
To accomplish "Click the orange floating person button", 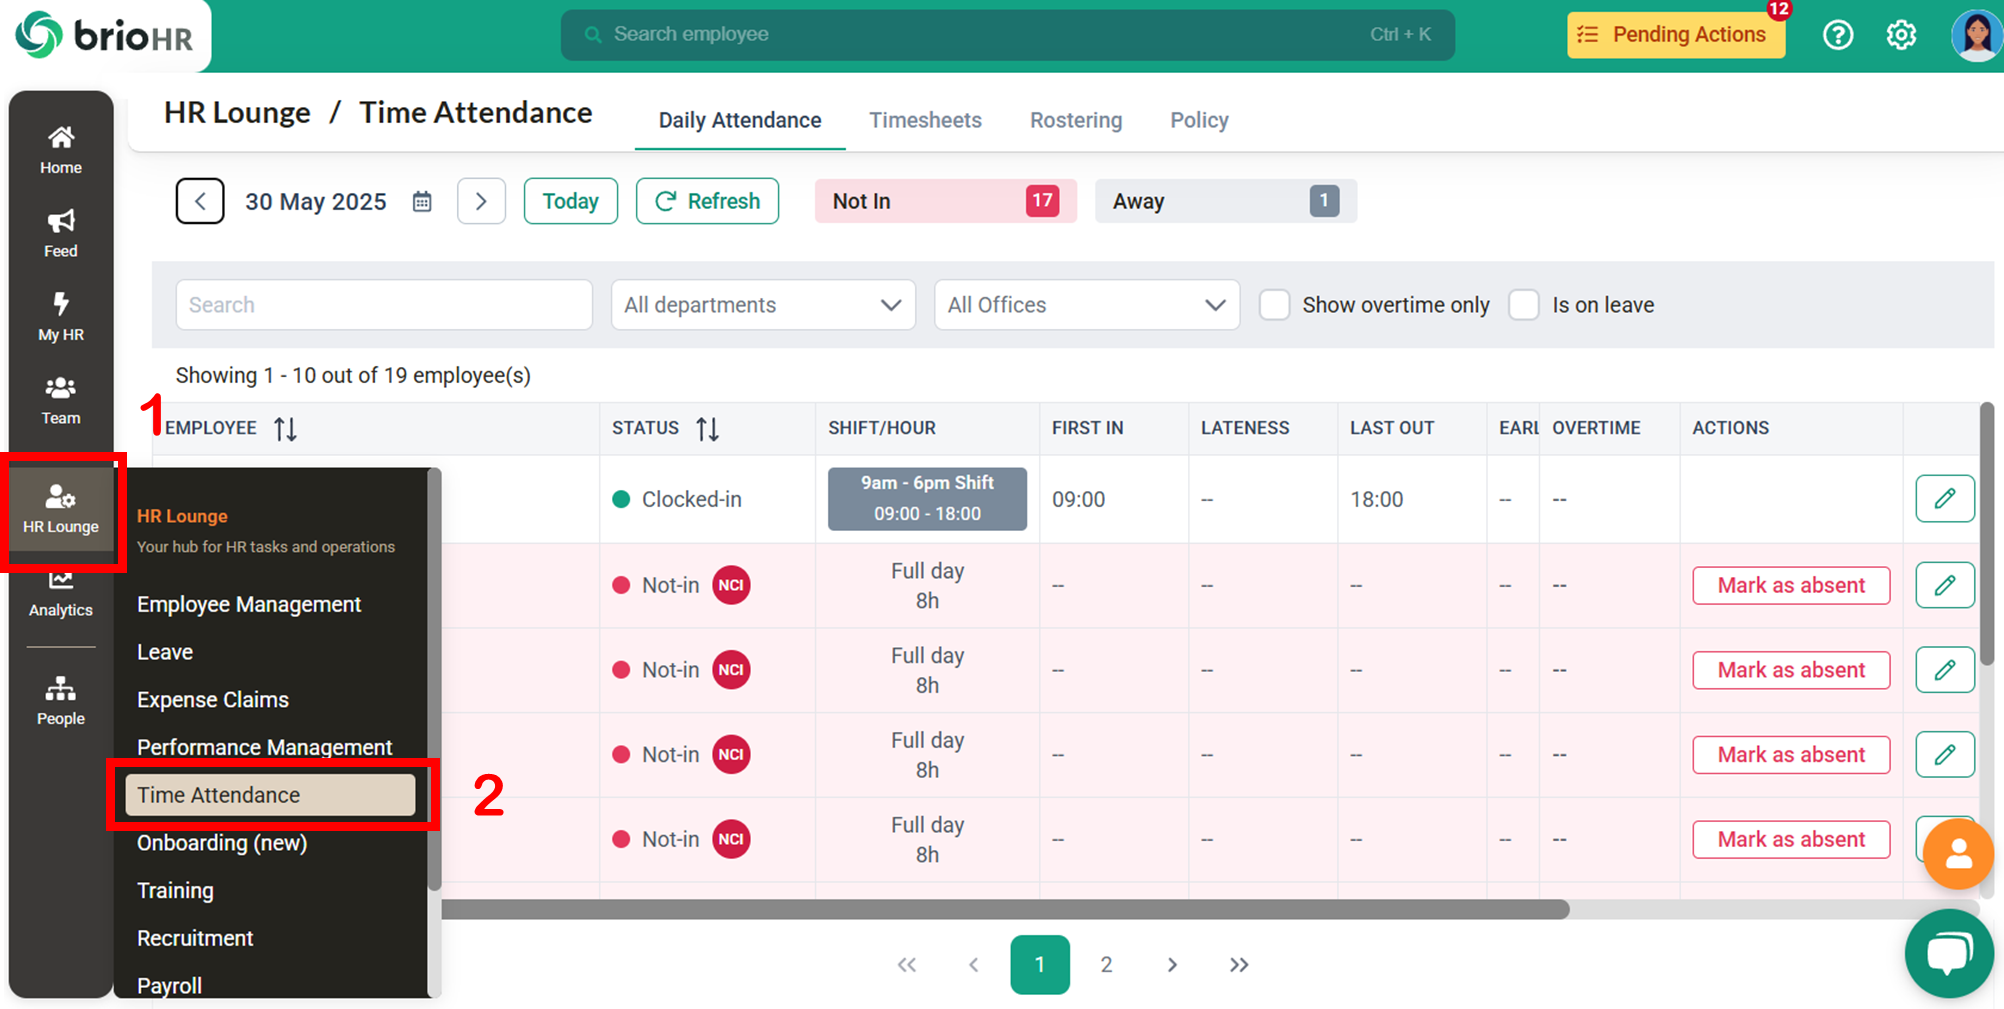I will click(1958, 854).
